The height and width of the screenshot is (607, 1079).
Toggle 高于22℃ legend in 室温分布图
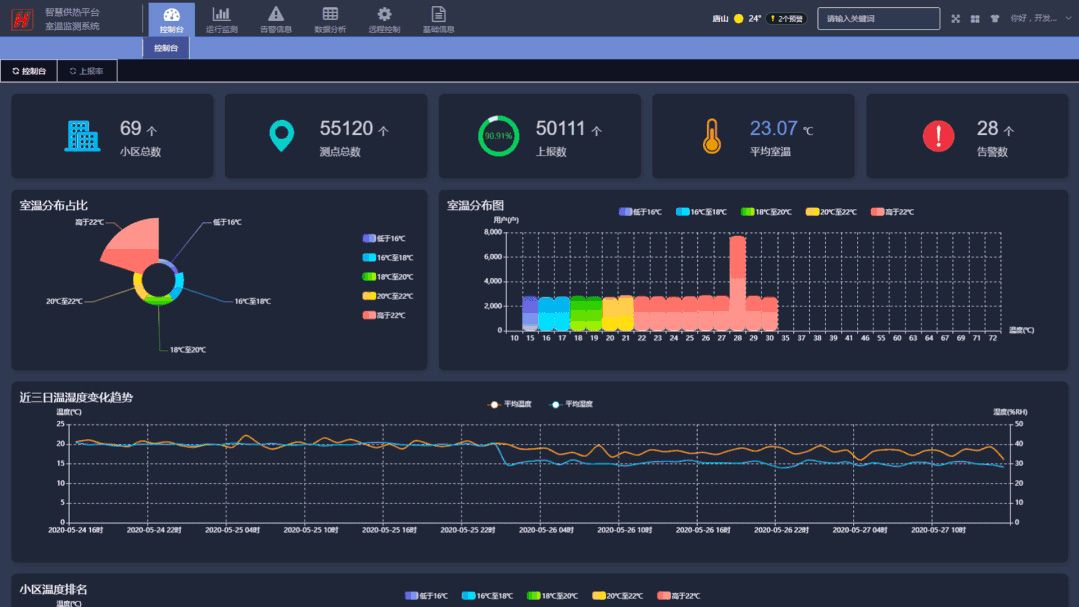[x=891, y=212]
